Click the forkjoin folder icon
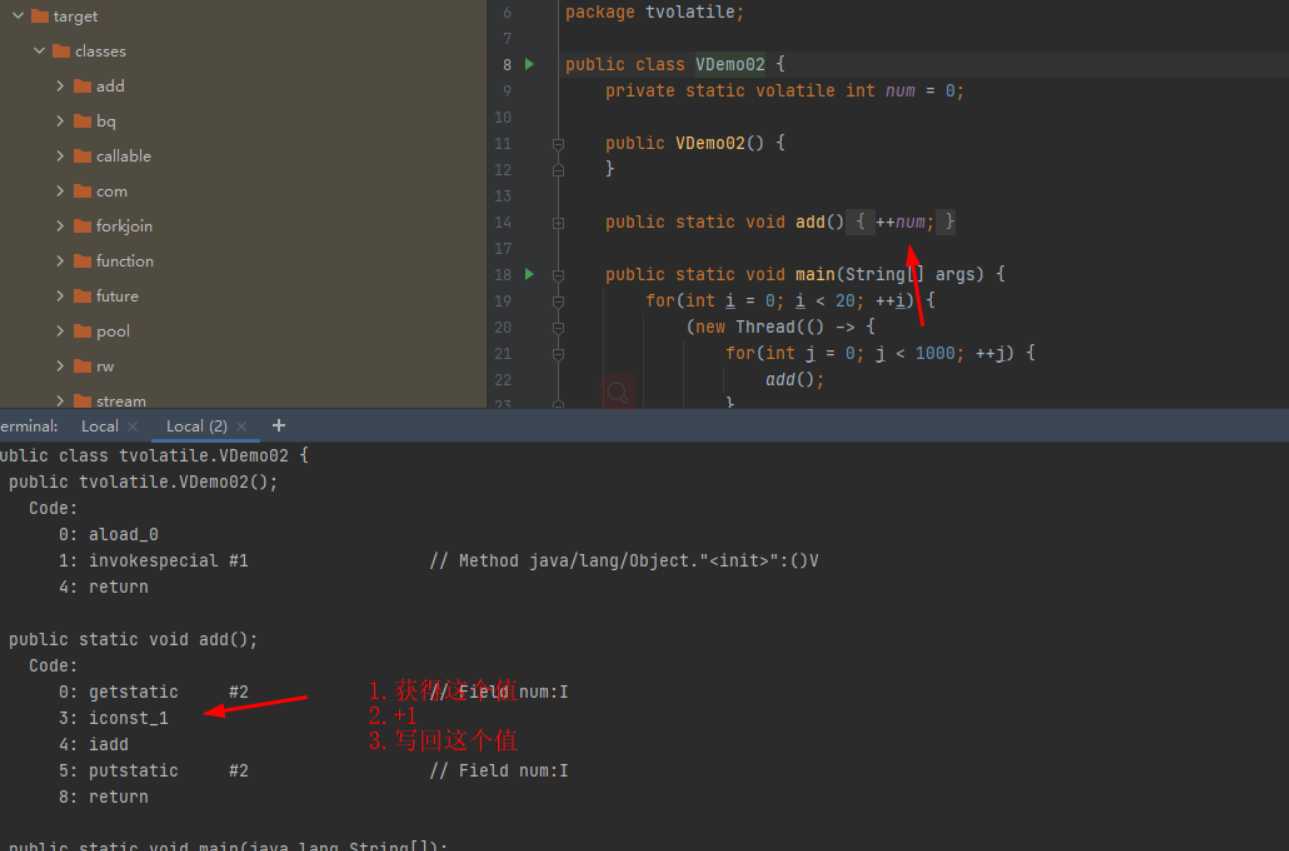 tap(82, 226)
